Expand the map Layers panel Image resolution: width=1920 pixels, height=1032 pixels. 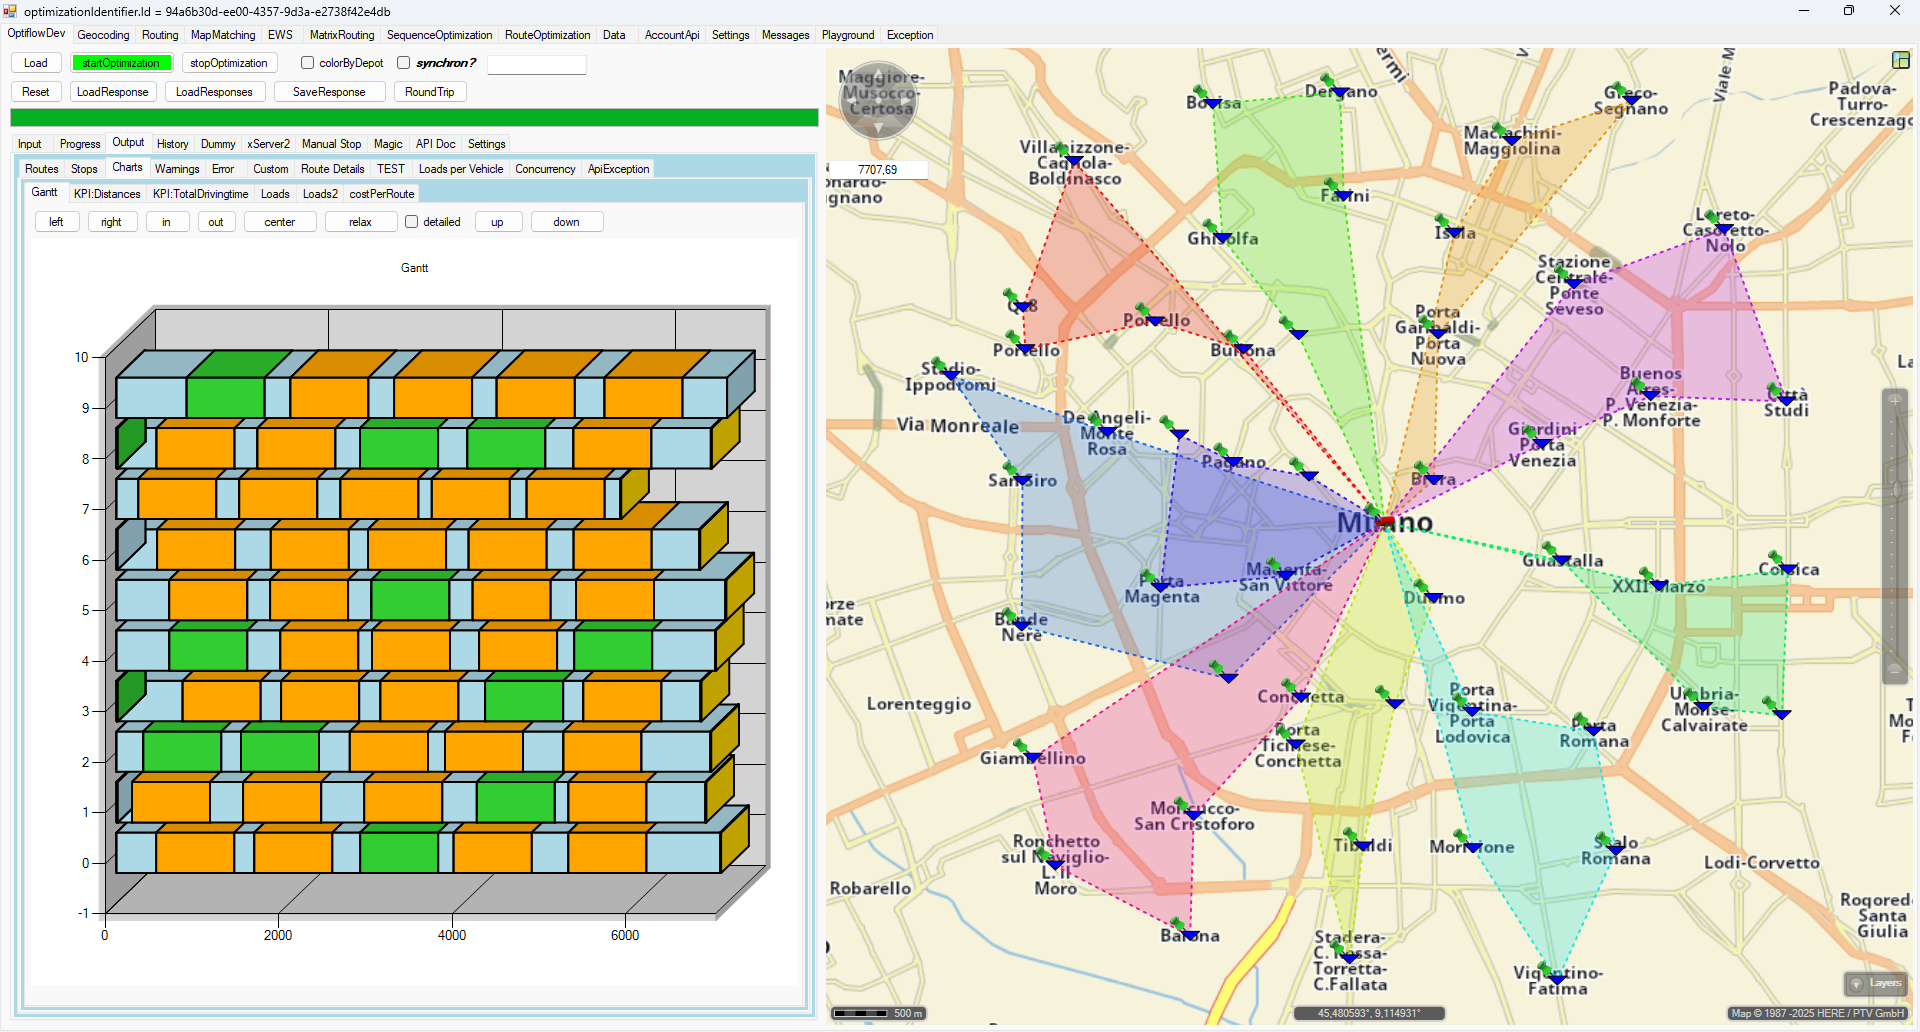click(1875, 984)
